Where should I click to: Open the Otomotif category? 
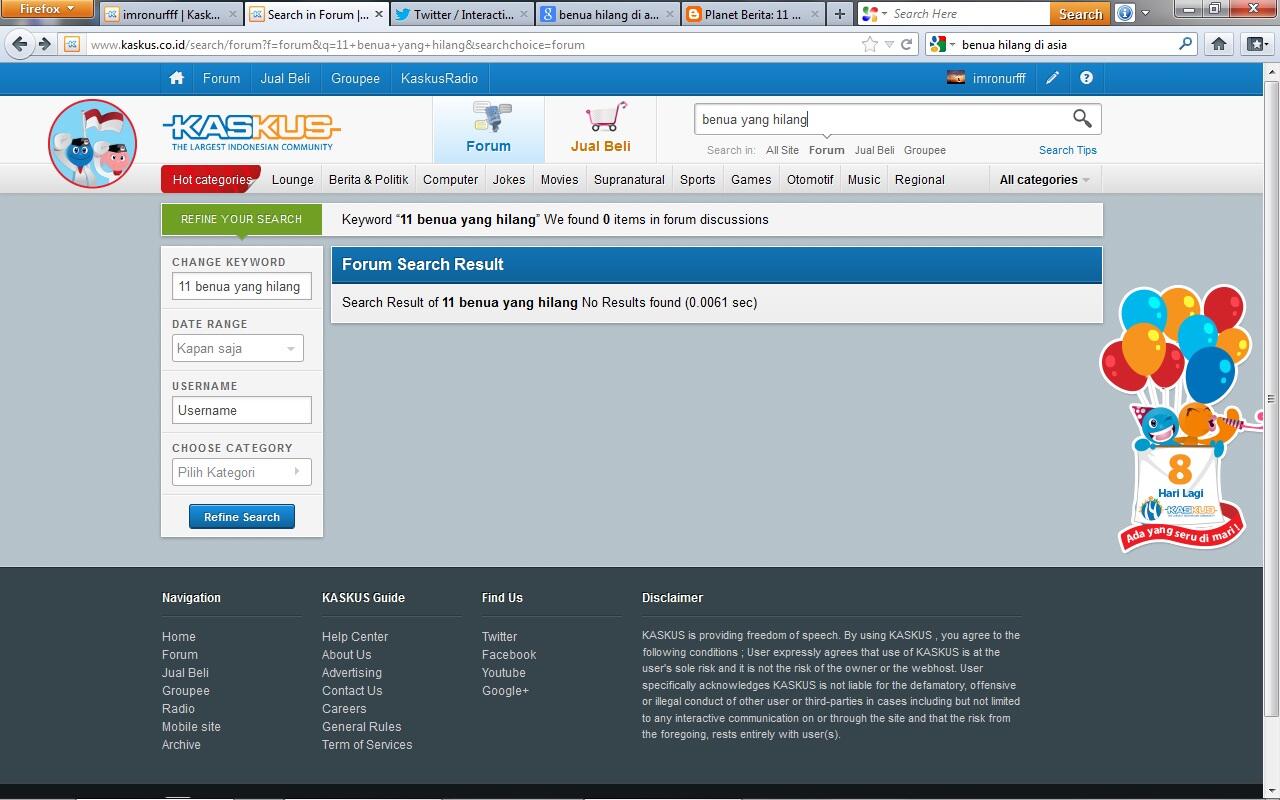click(x=810, y=180)
